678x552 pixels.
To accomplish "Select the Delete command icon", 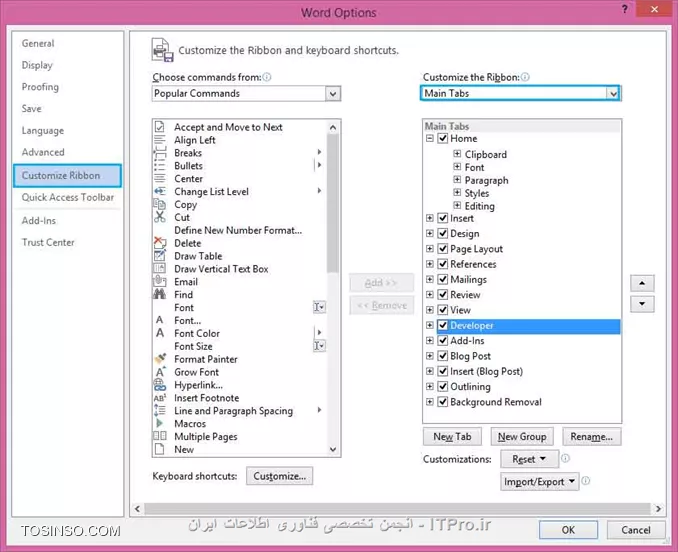I will tap(160, 242).
